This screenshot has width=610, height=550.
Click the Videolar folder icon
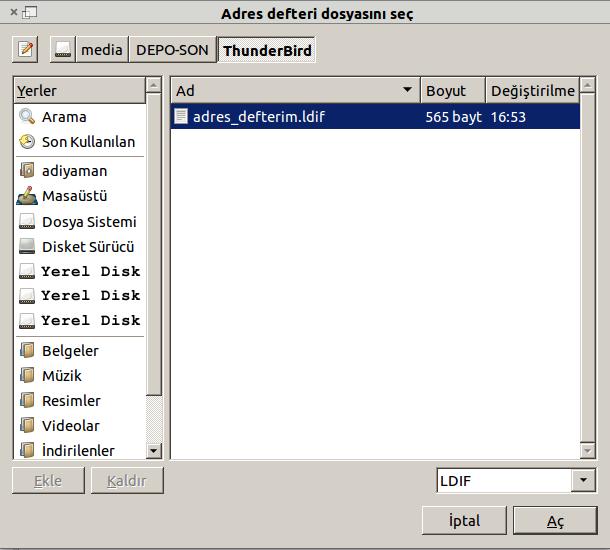click(x=27, y=425)
